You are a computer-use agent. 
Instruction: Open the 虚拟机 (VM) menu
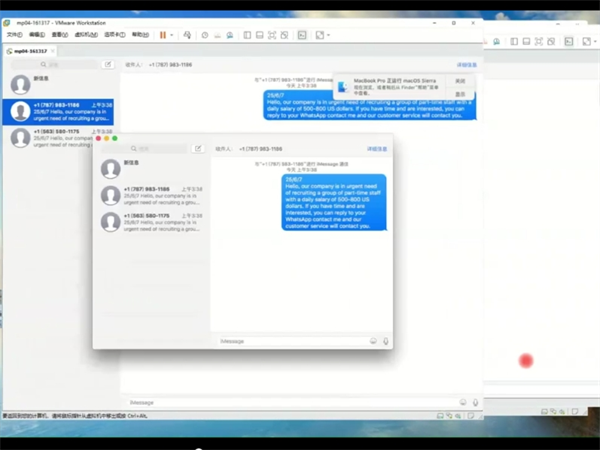point(87,34)
